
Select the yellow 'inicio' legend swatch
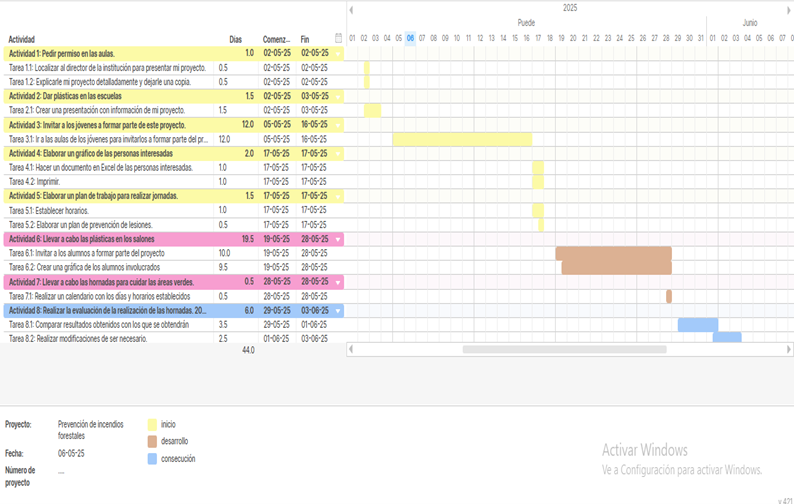pyautogui.click(x=152, y=425)
